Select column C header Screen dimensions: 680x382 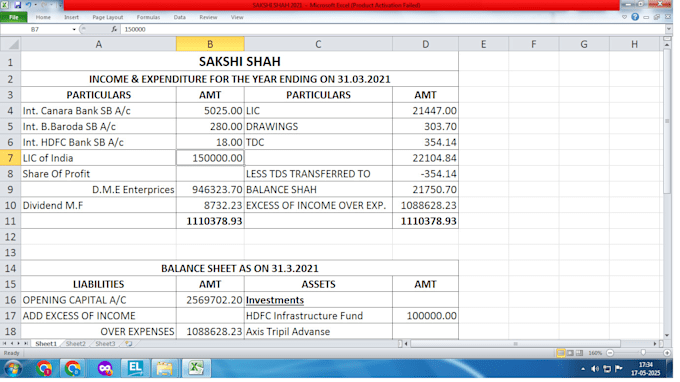(318, 44)
